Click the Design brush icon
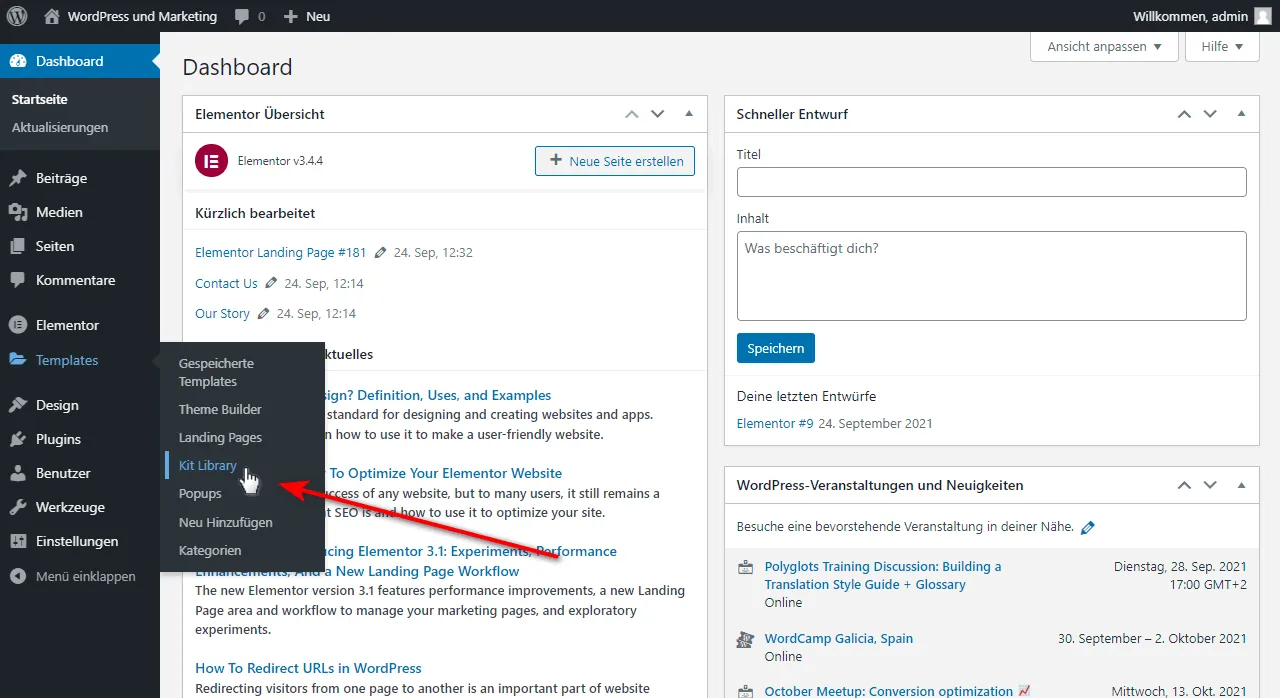 [x=18, y=405]
